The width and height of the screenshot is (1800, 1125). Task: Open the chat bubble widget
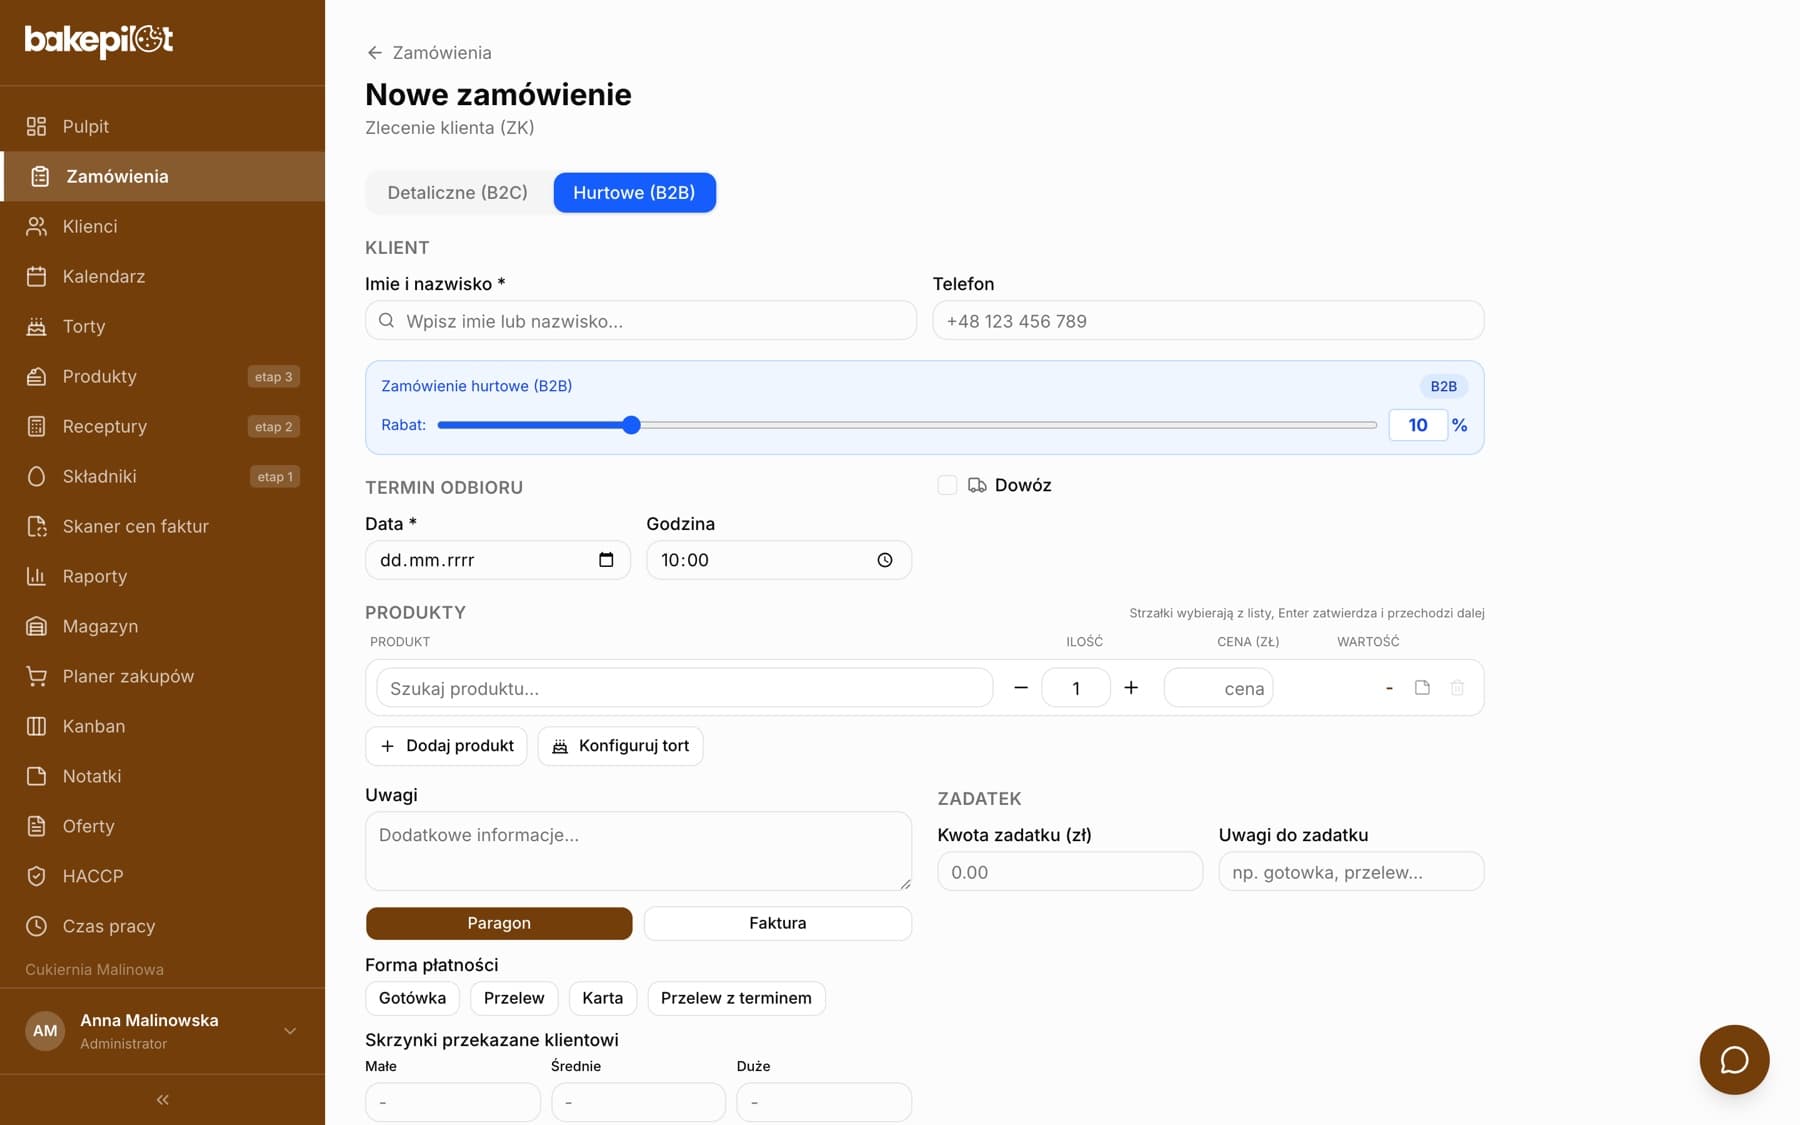(x=1734, y=1059)
